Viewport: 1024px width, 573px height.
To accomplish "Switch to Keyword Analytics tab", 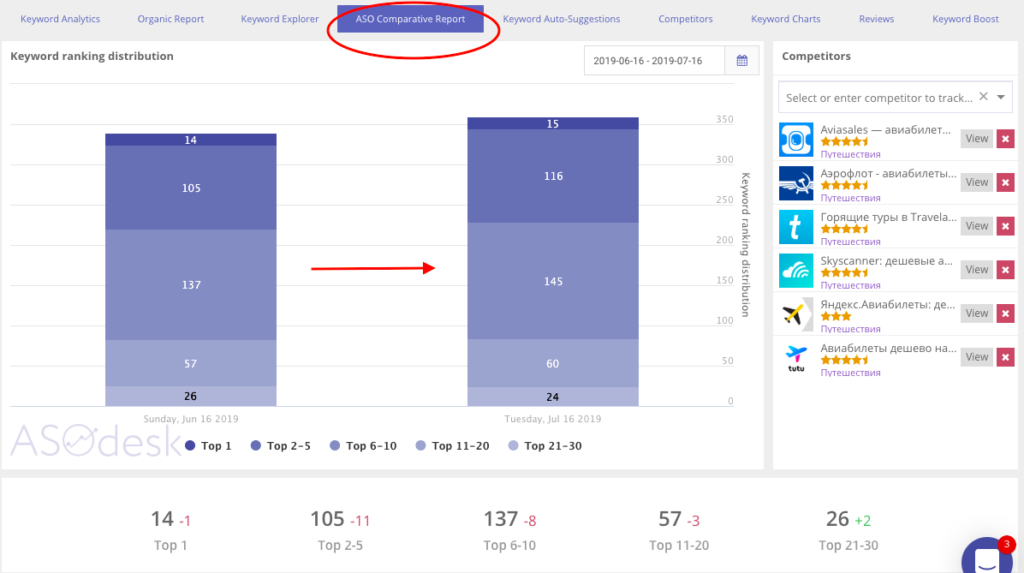I will [60, 19].
